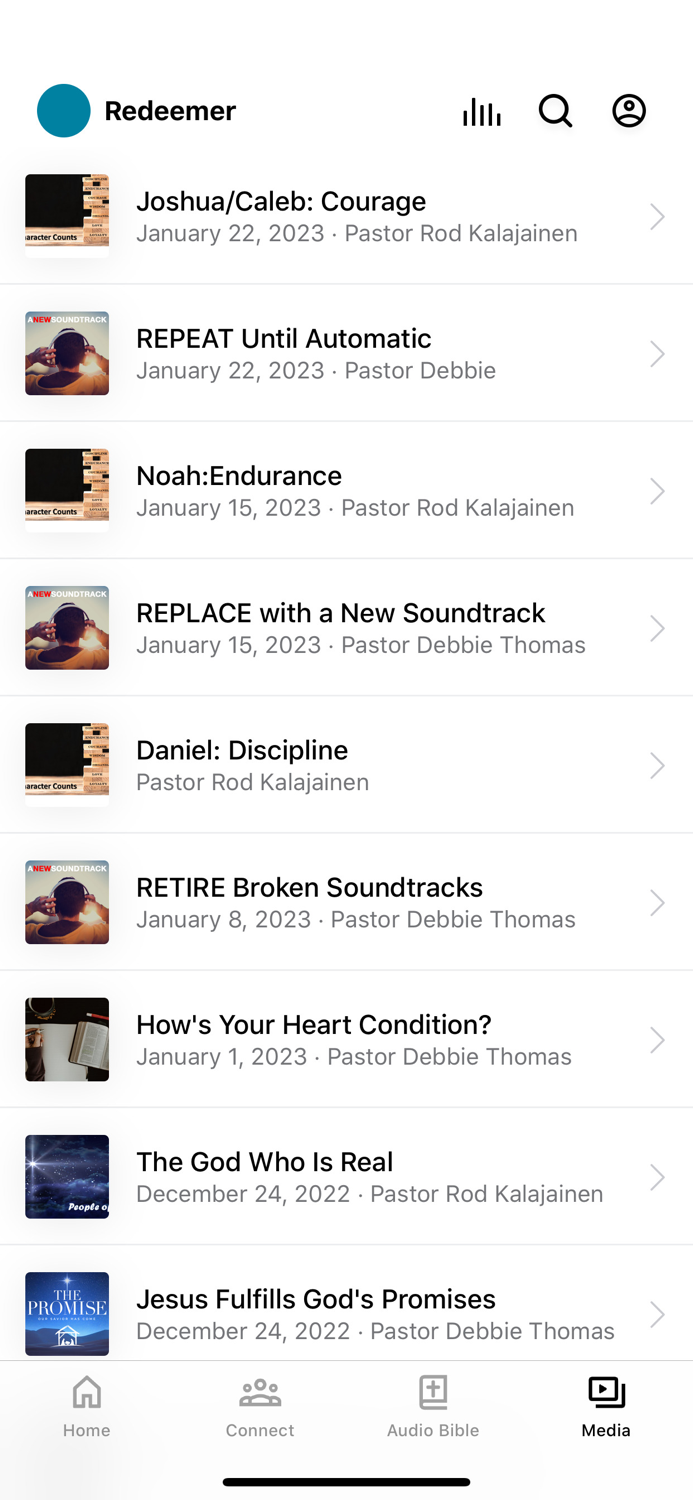Open RETIRE Broken Soundtracks sermon
The height and width of the screenshot is (1500, 693).
tap(309, 902)
